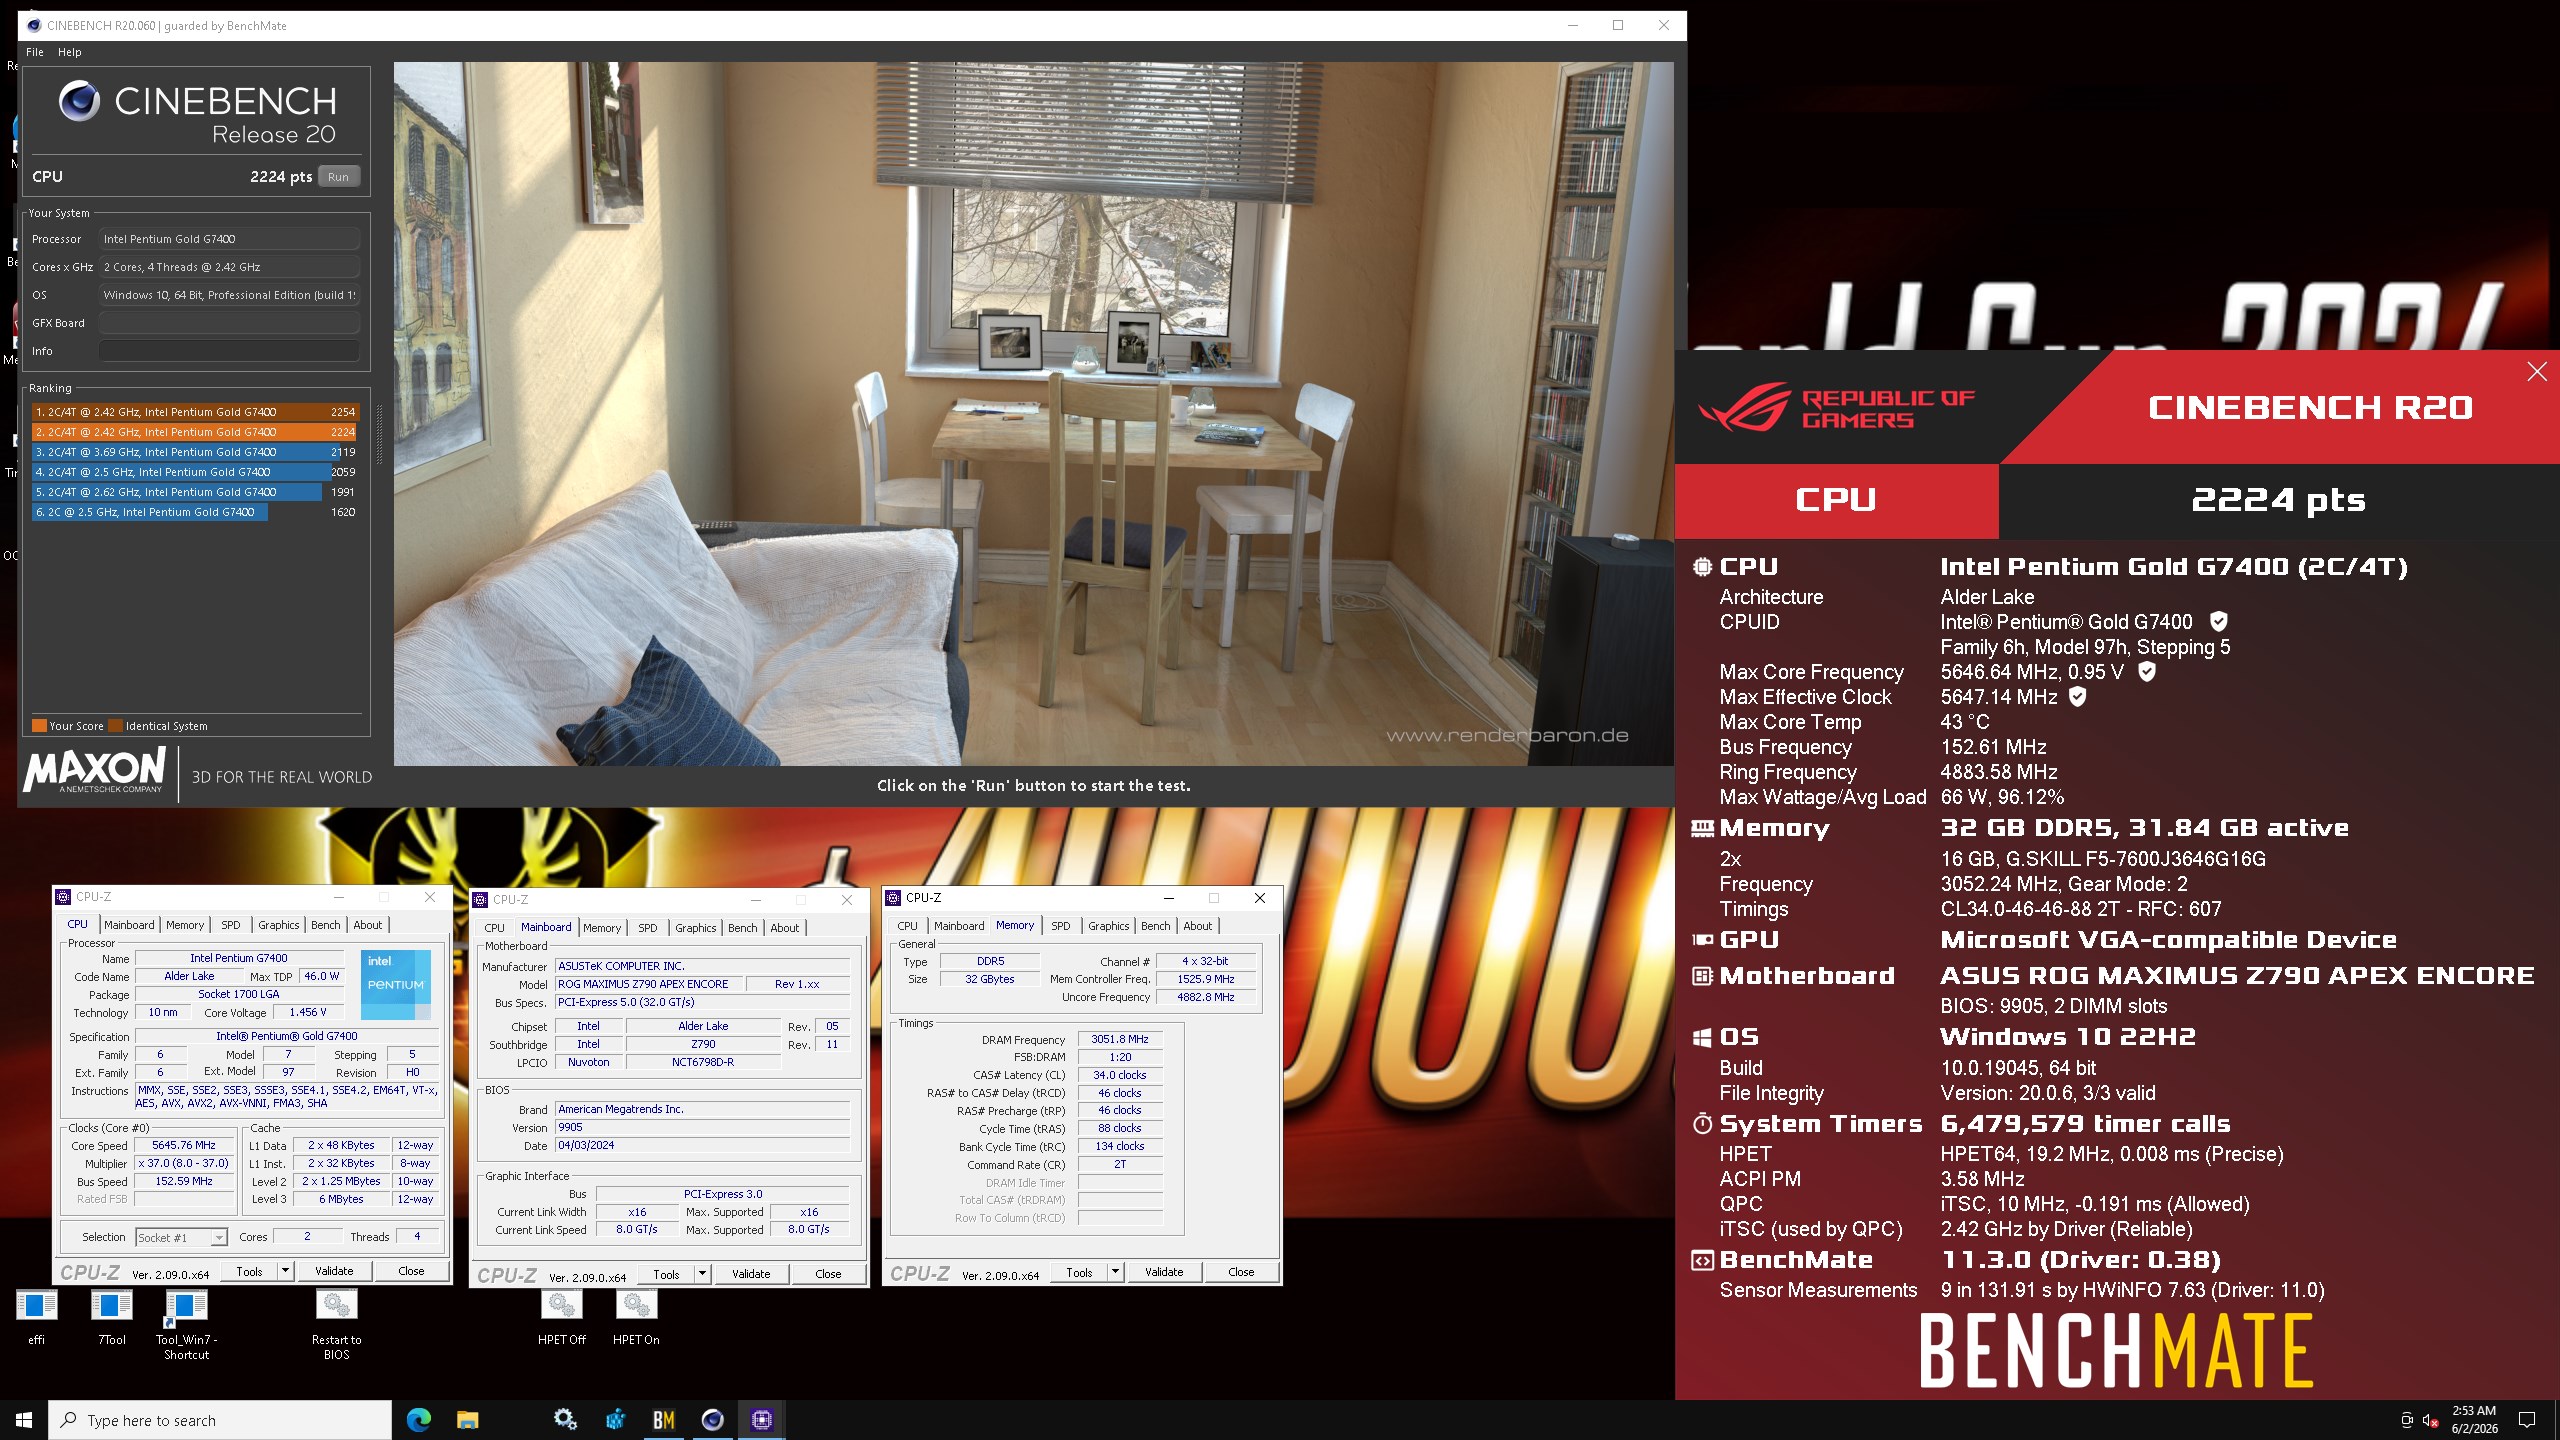Viewport: 2560px width, 1440px height.
Task: Open the effi desktop shortcut
Action: click(x=37, y=1317)
